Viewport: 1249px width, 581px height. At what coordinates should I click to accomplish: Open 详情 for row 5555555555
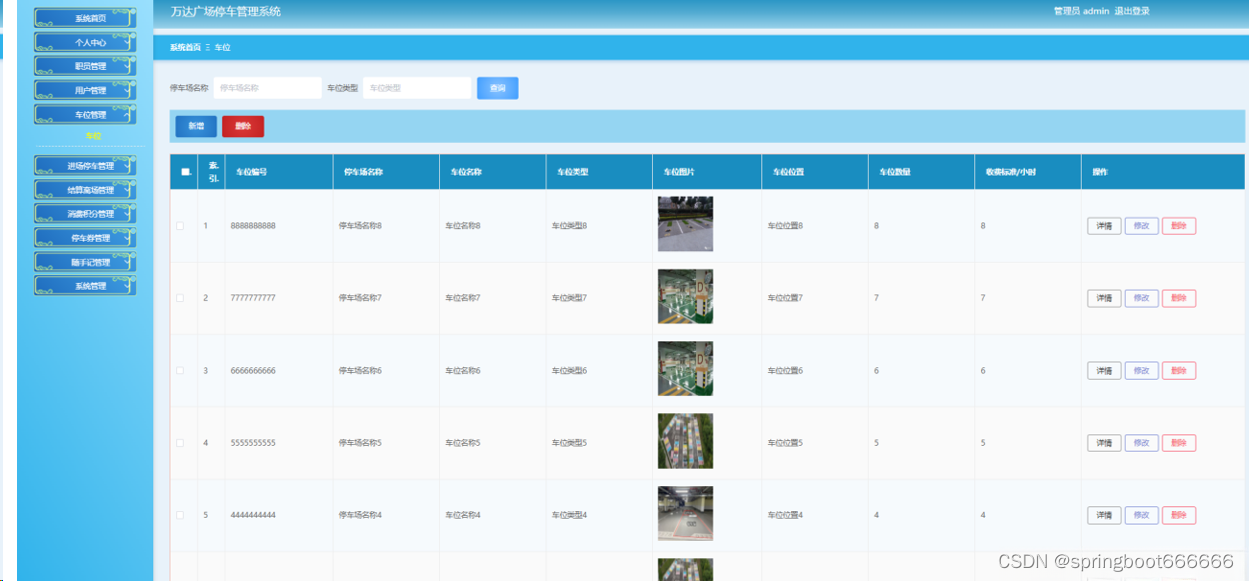pyautogui.click(x=1104, y=443)
